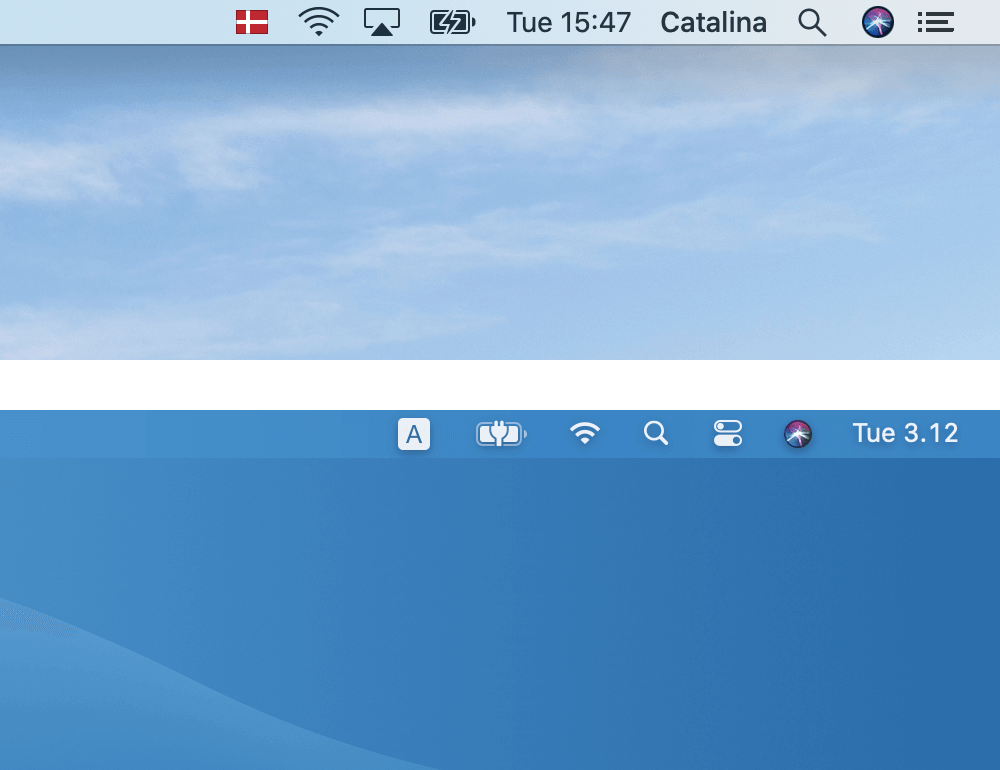Click the Tue 15:47 clock

click(569, 22)
